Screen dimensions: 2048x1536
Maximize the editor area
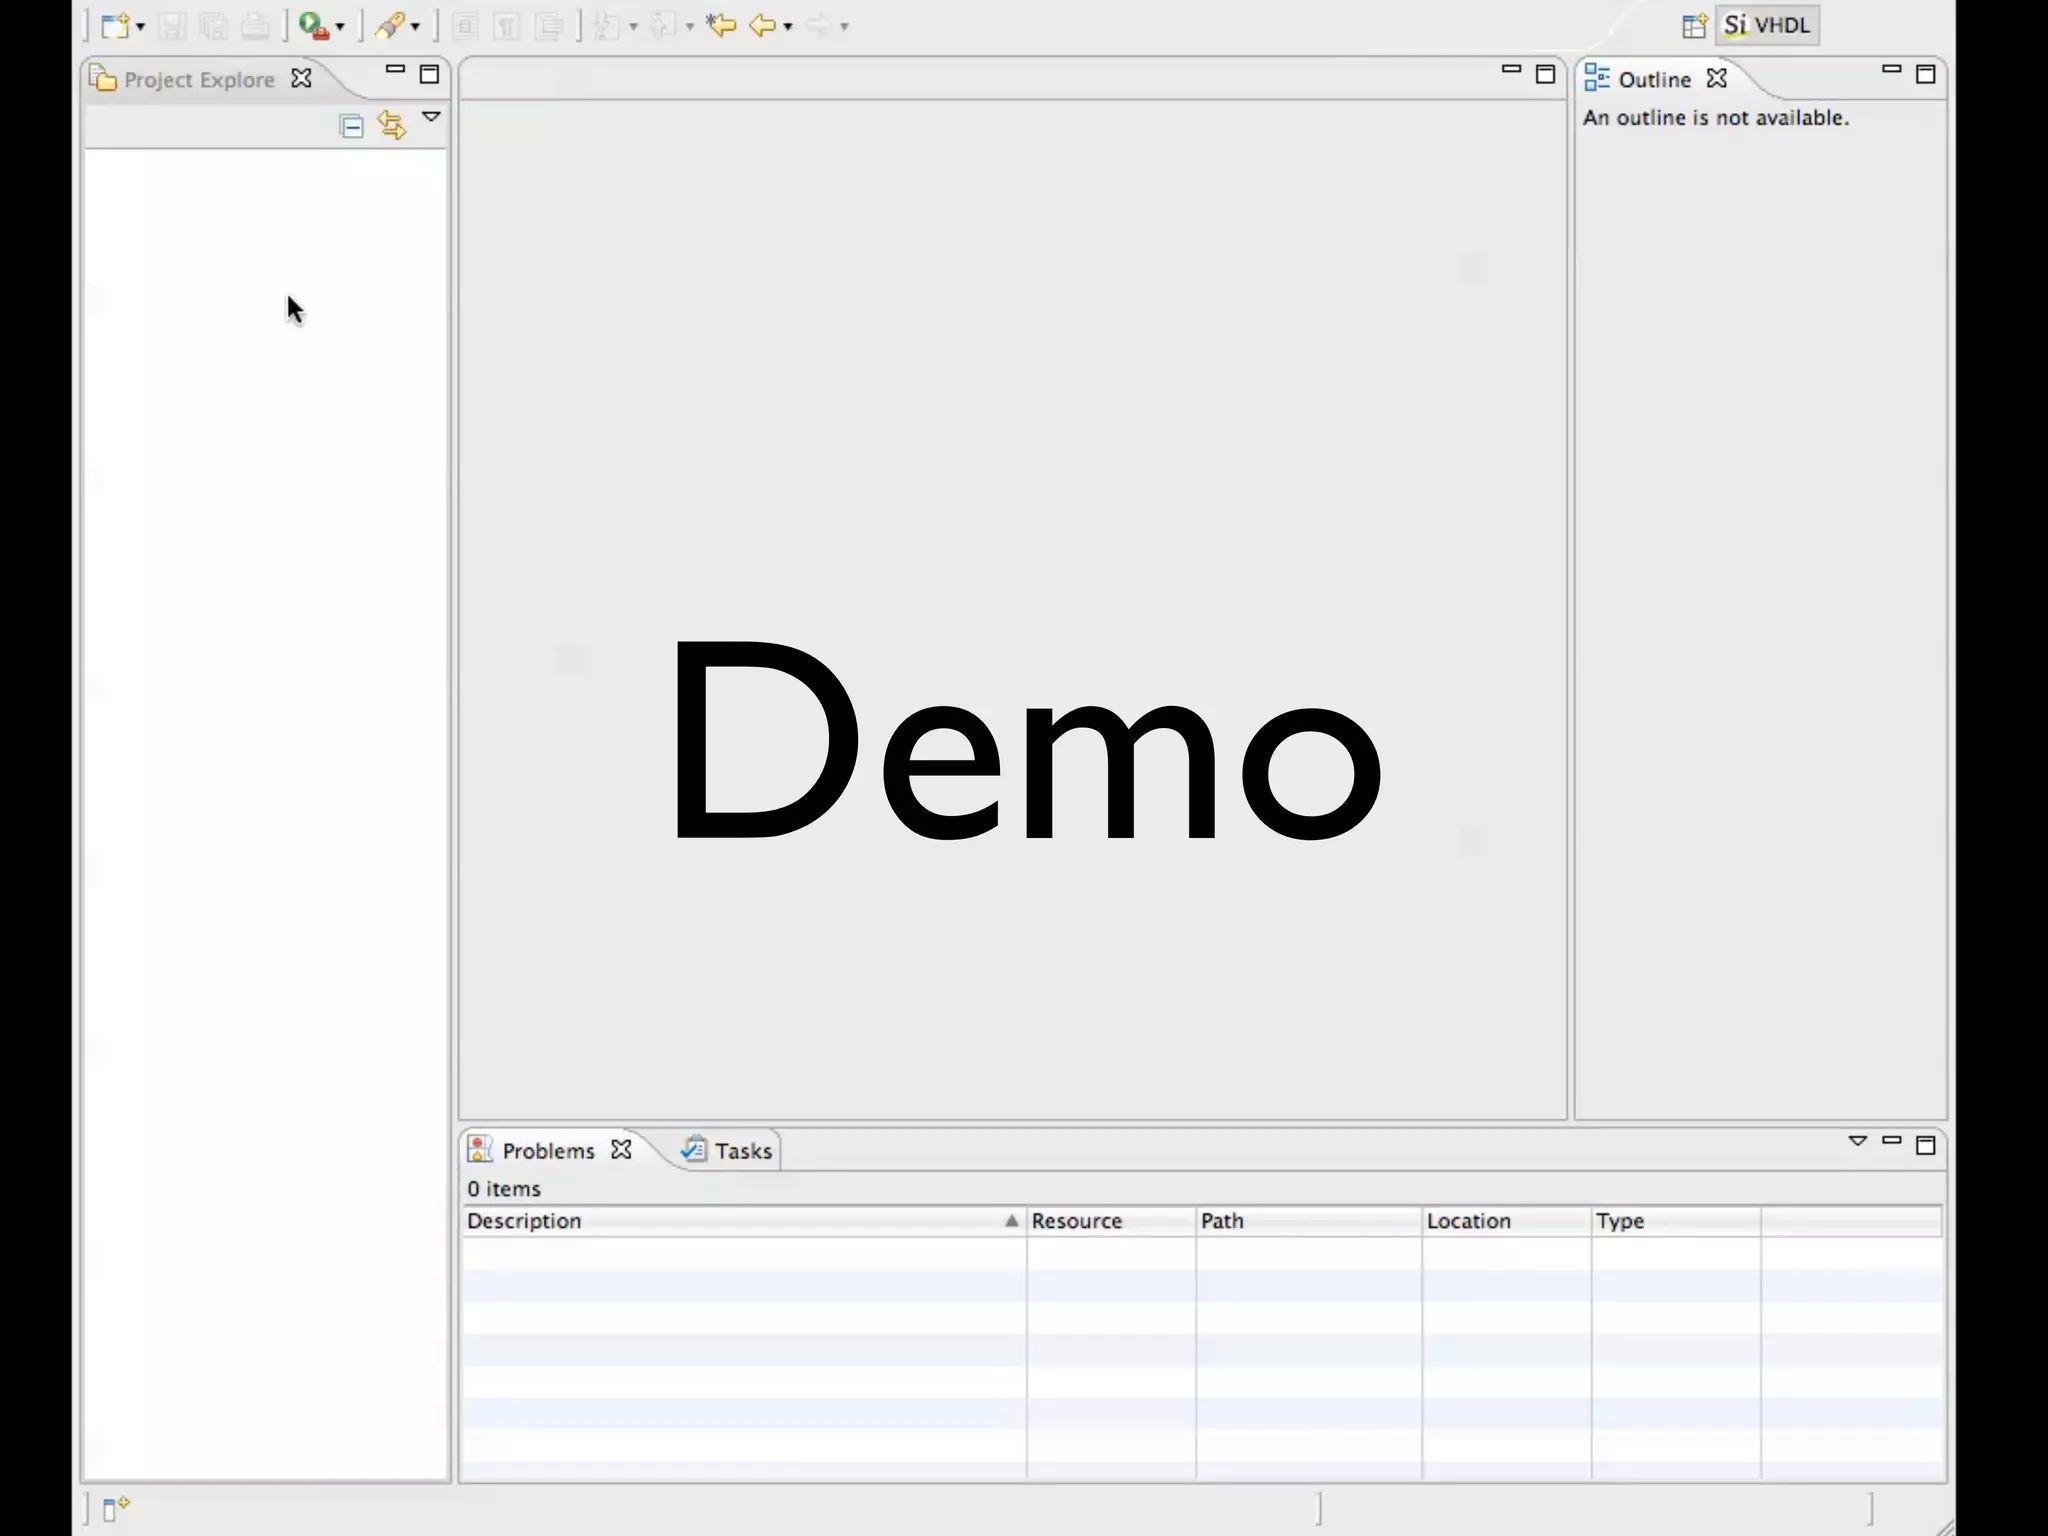coord(1545,74)
